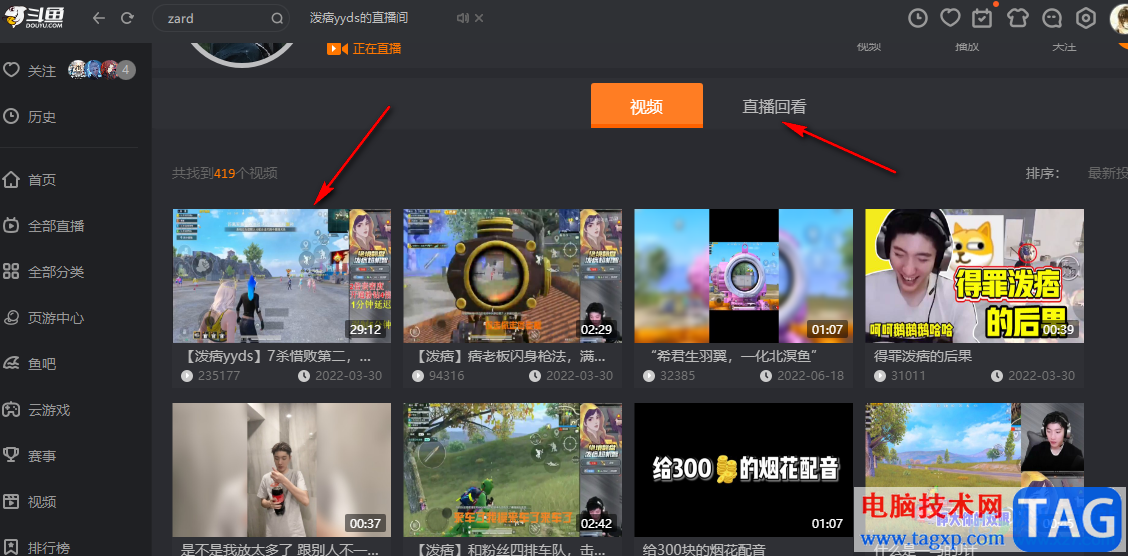Open title 【泼痞】痞老板闪身枪法

click(511, 356)
